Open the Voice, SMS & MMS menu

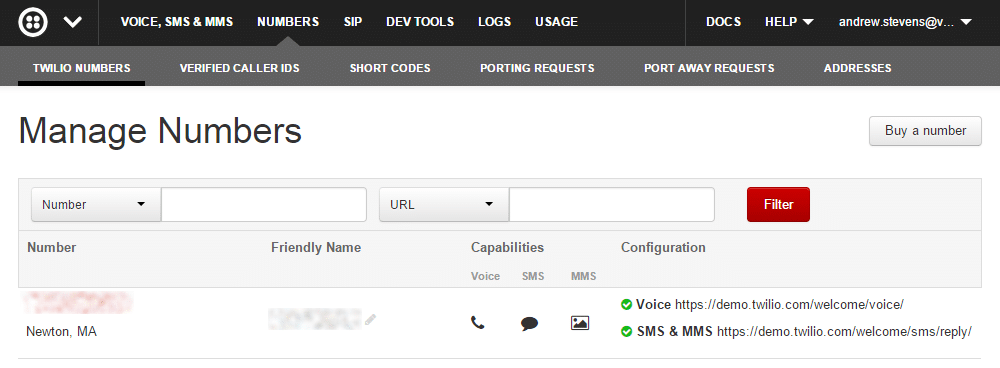177,22
